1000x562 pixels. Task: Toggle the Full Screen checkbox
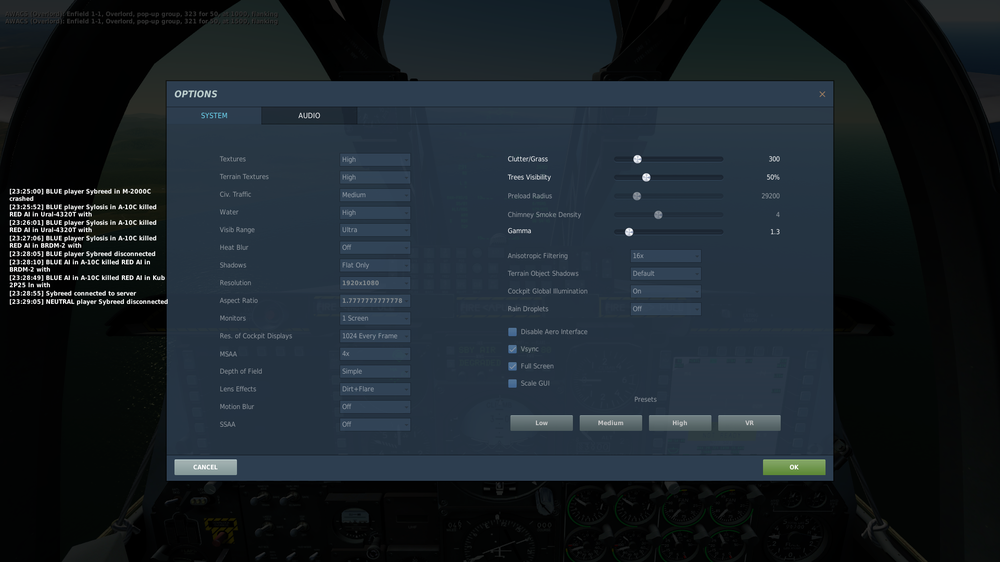(x=512, y=366)
